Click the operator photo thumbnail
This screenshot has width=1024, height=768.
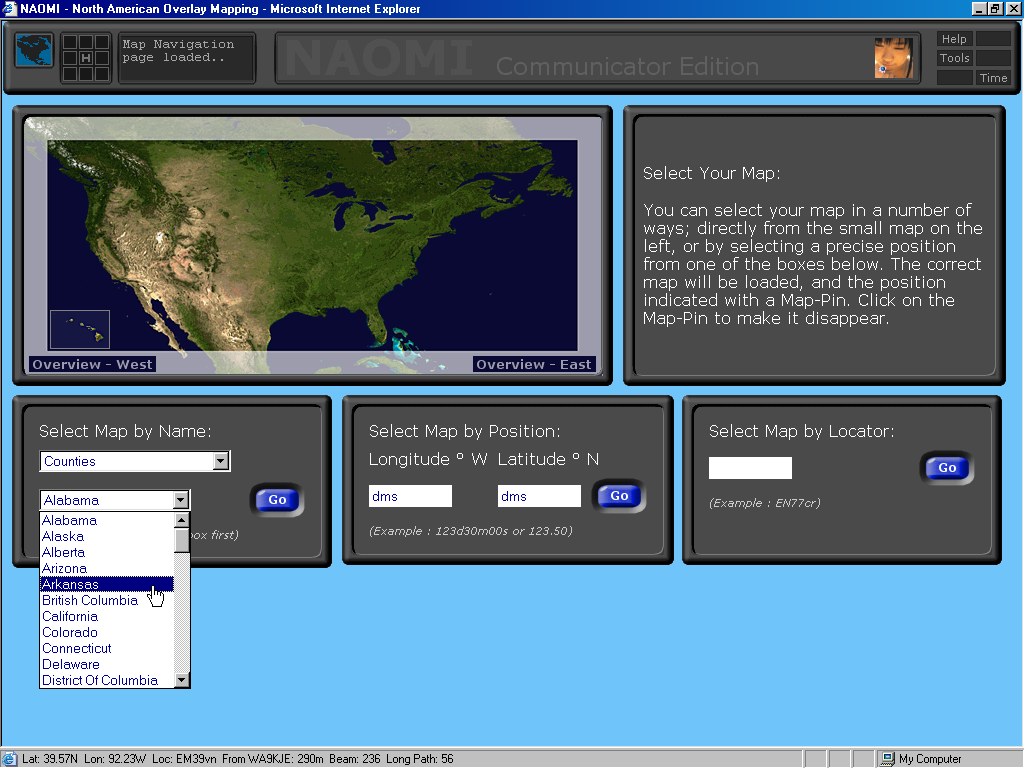pos(893,57)
